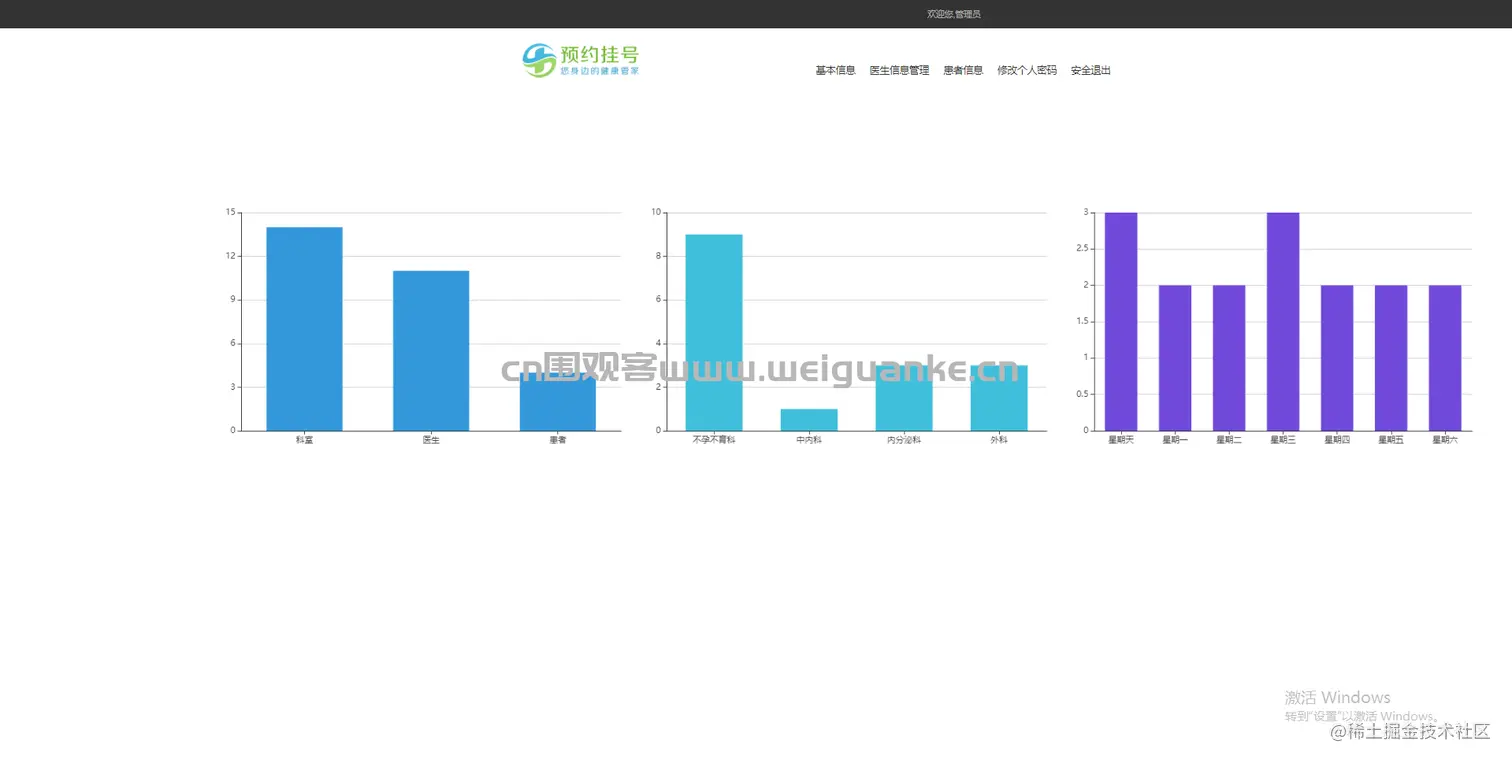The width and height of the screenshot is (1512, 763).
Task: Open the 患者信息 menu
Action: (x=963, y=70)
